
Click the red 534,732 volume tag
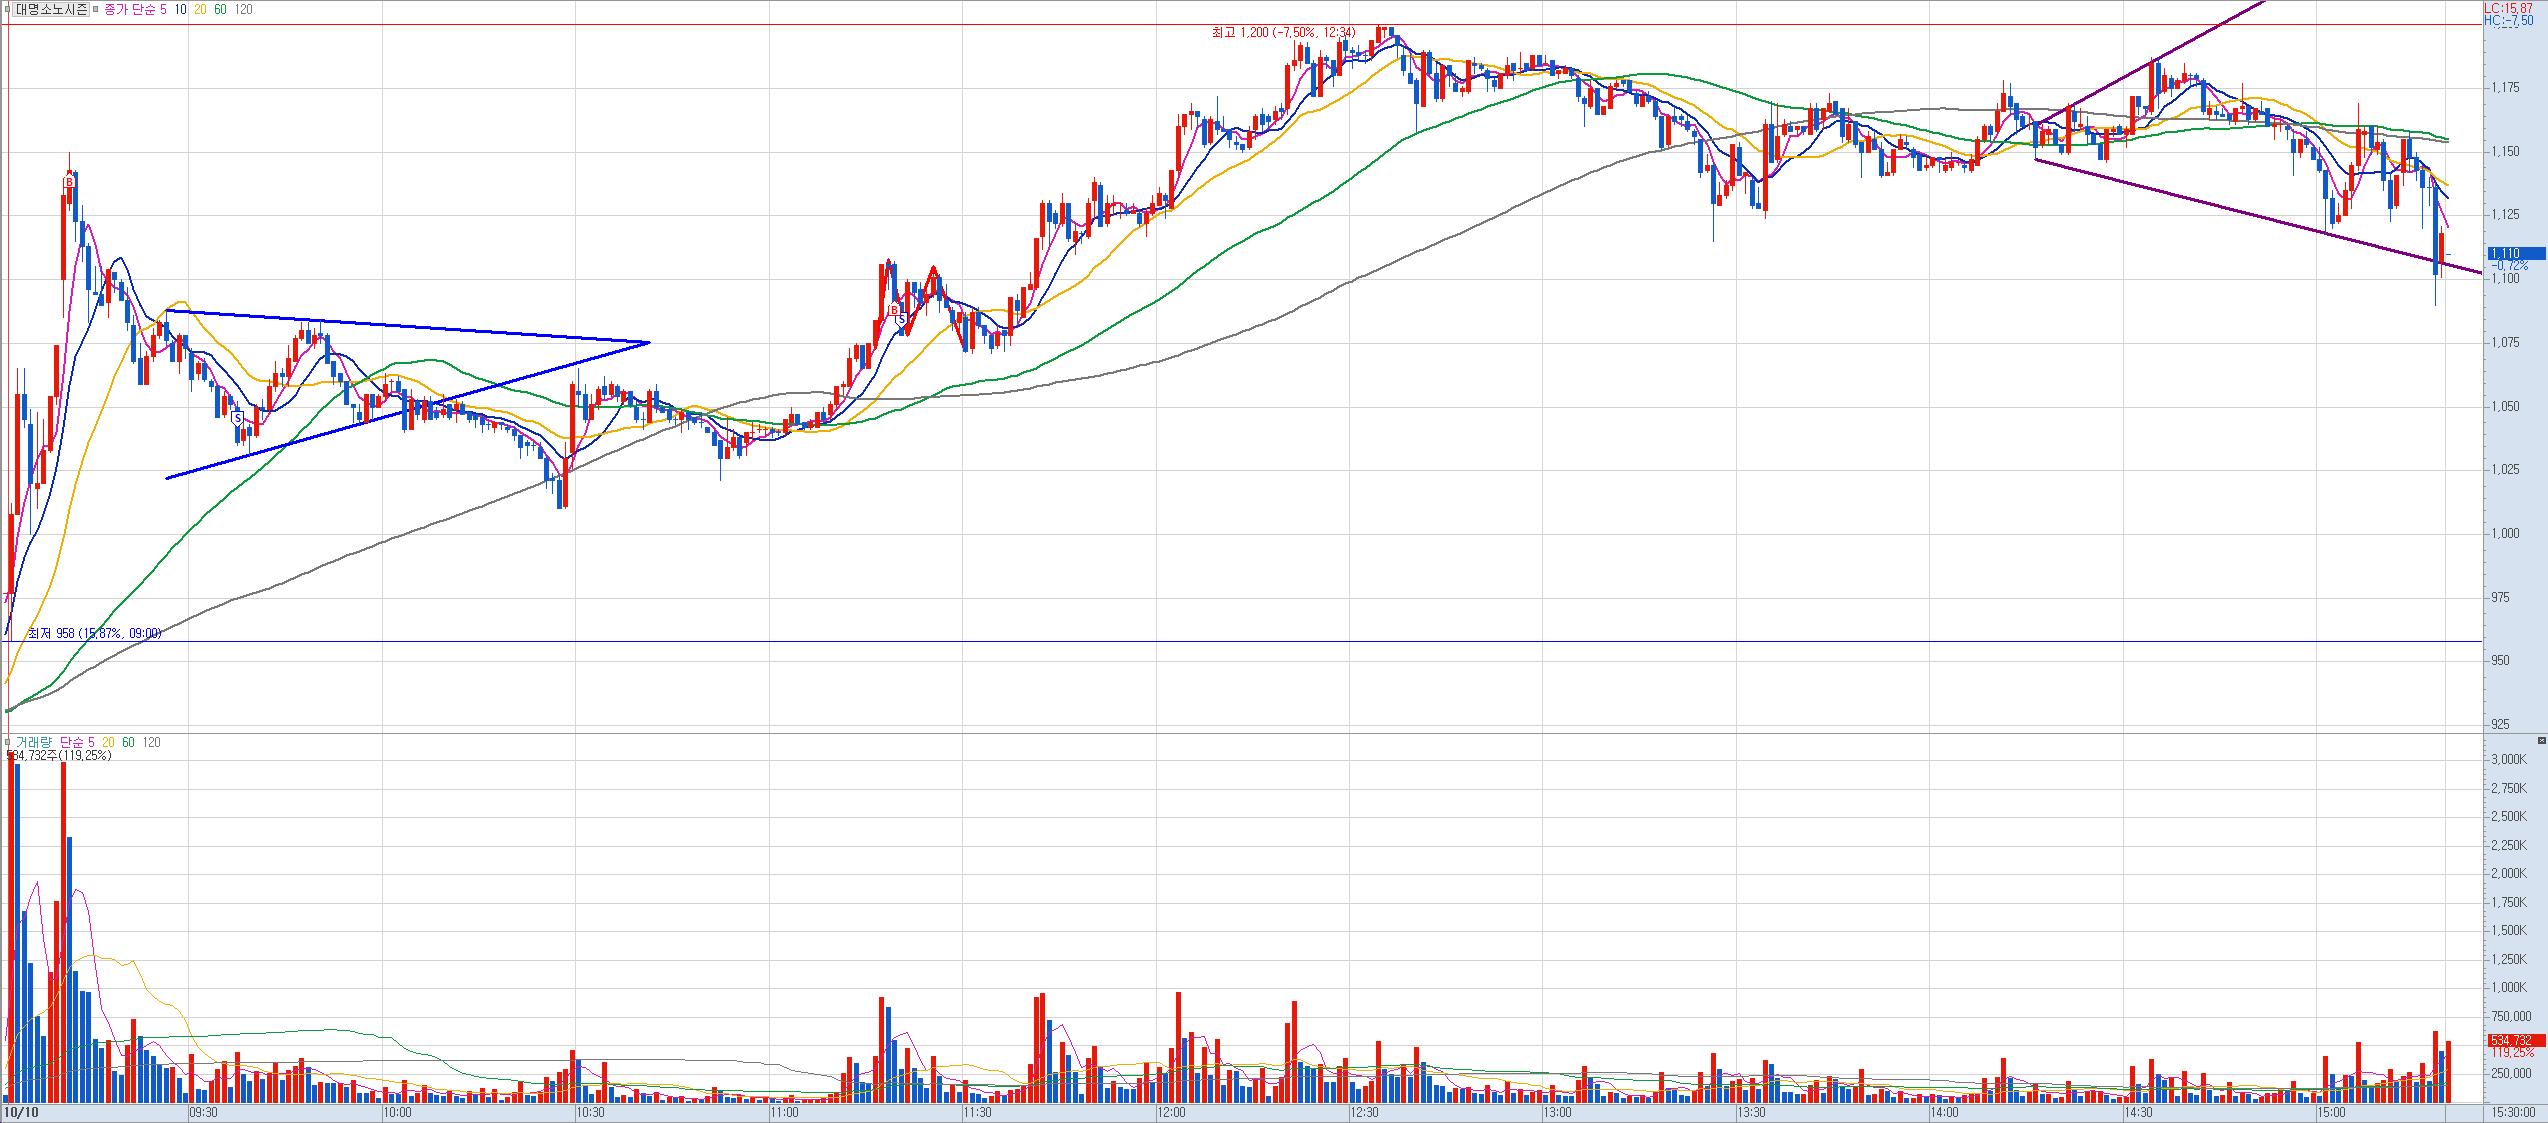pyautogui.click(x=2514, y=1041)
